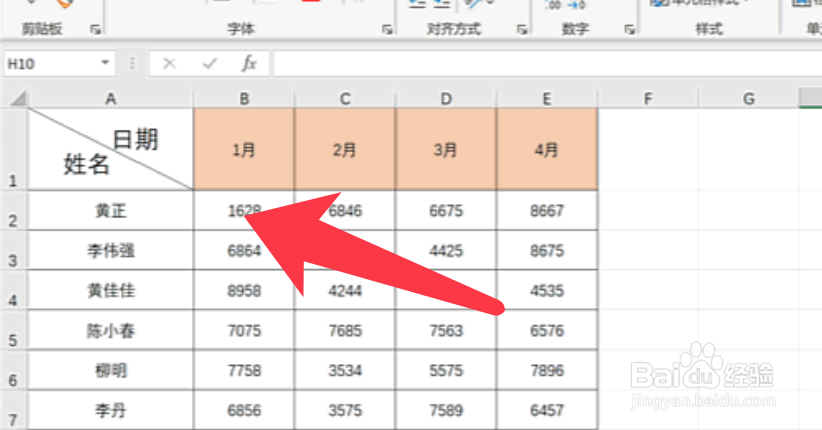Select column A header
Image resolution: width=822 pixels, height=430 pixels.
[x=111, y=98]
